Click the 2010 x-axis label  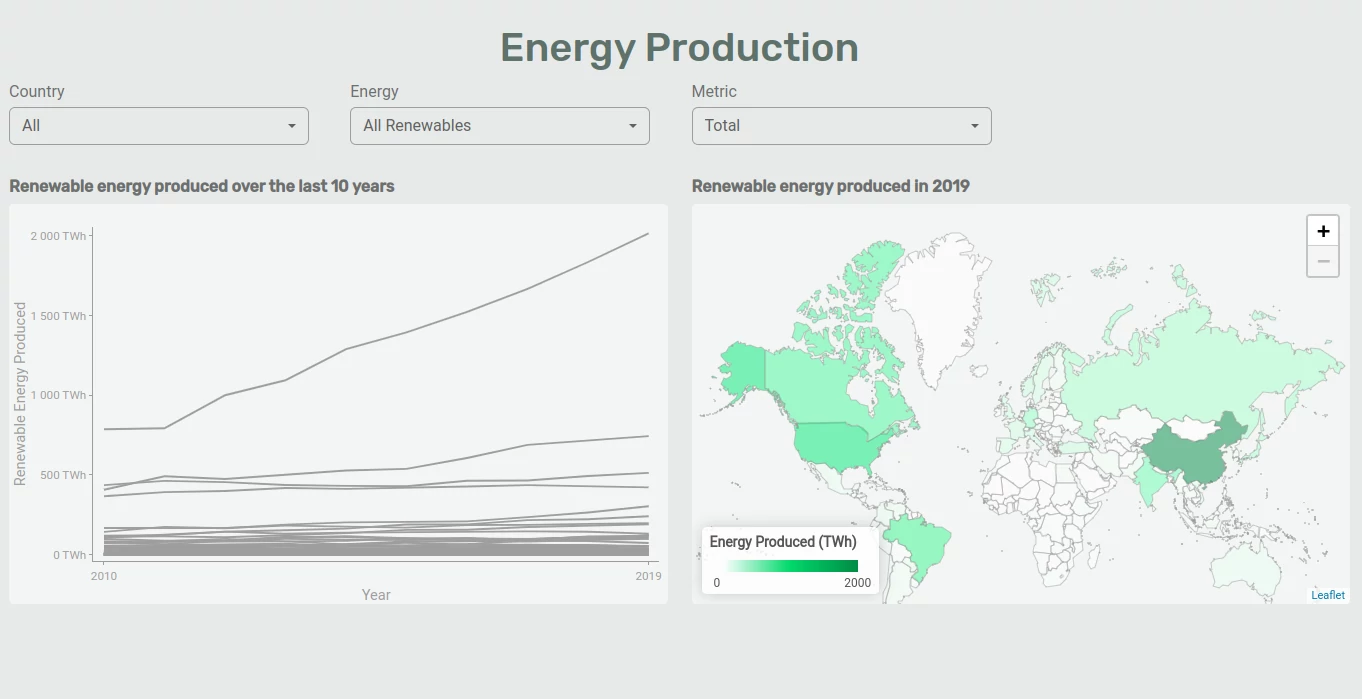pyautogui.click(x=103, y=576)
